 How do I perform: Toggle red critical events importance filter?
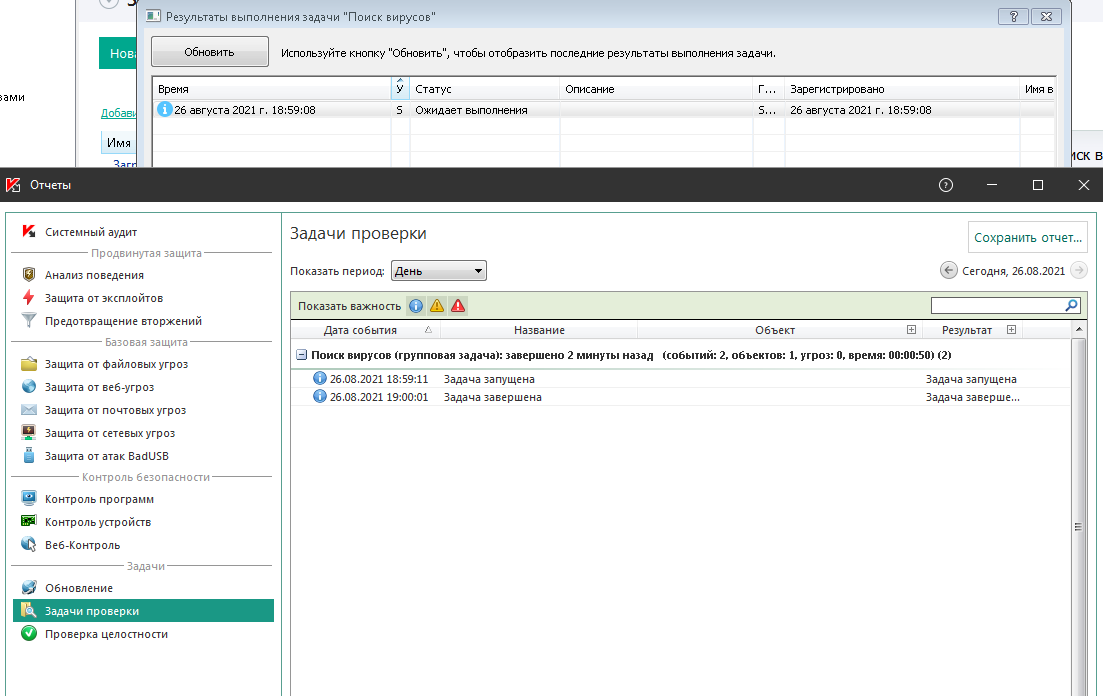coord(458,306)
